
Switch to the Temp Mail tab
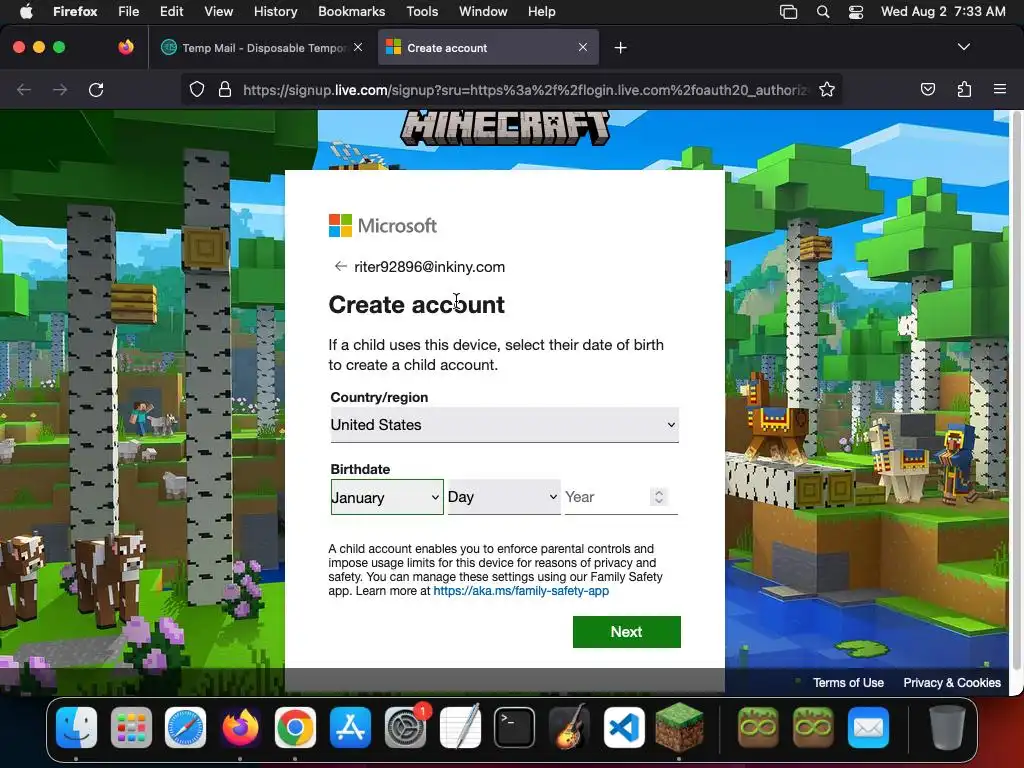(x=261, y=48)
